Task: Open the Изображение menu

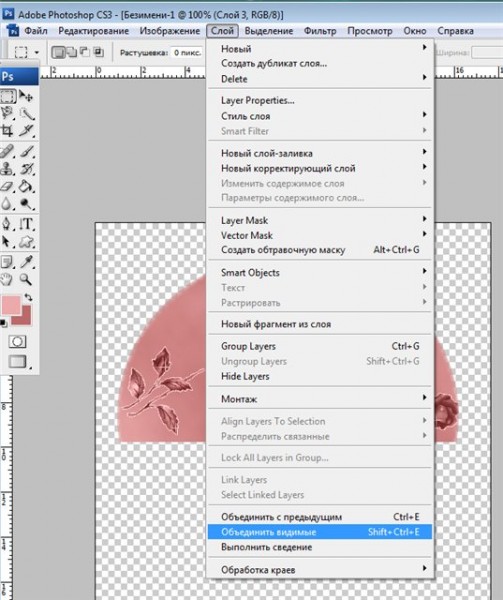Action: point(169,31)
